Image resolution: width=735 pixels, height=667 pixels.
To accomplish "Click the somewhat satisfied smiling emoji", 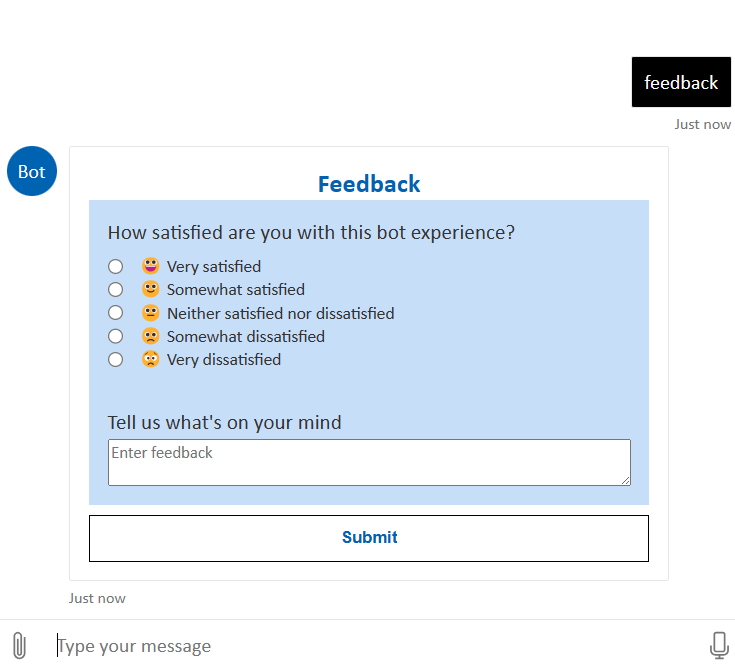I will [151, 289].
